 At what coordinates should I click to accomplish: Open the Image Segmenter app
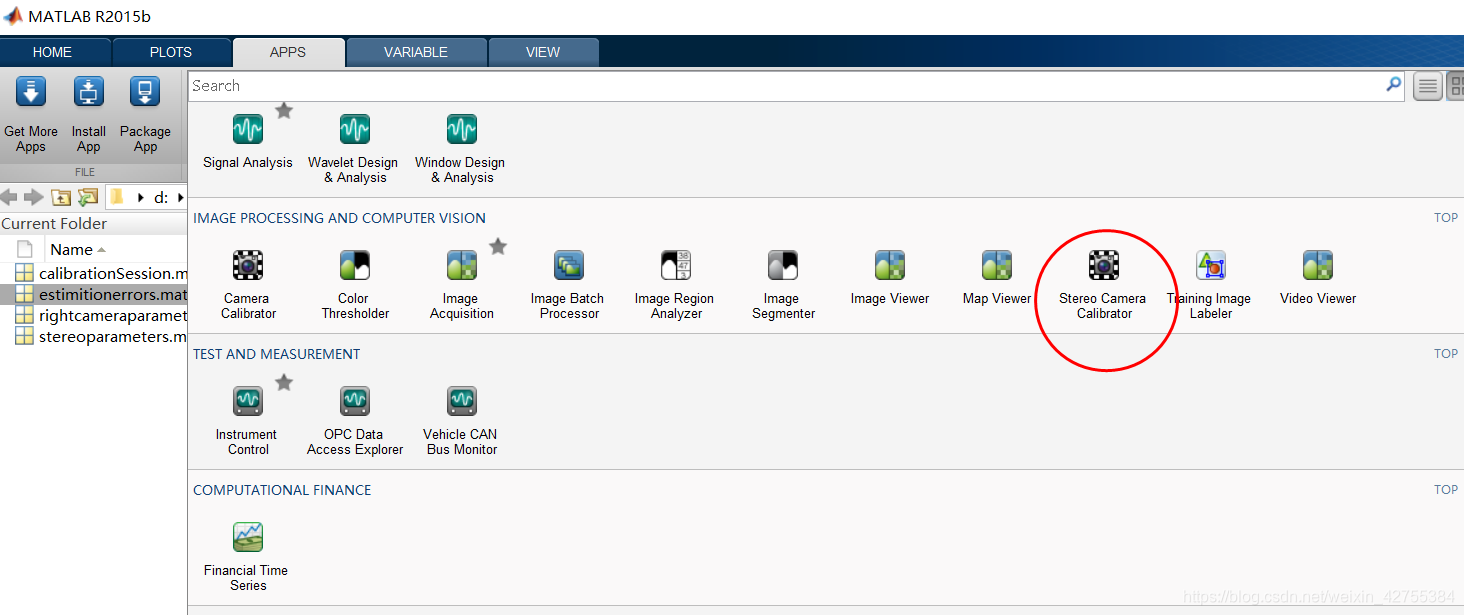(x=782, y=283)
